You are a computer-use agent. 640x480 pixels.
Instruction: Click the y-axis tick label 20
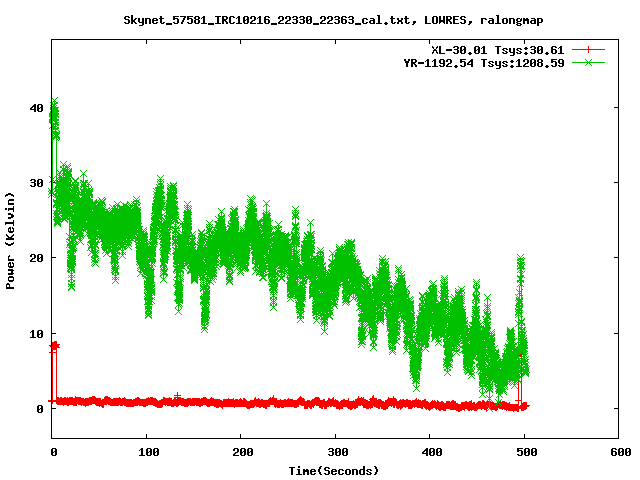(x=36, y=258)
